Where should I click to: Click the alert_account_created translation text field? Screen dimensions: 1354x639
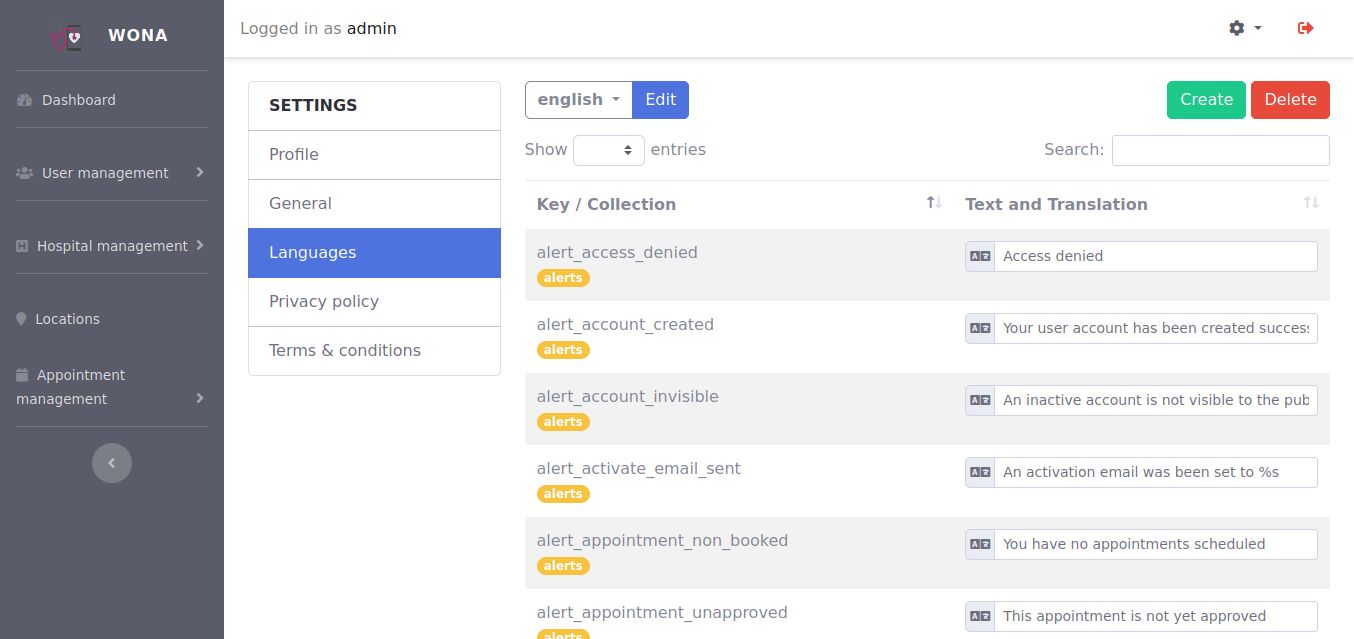1155,328
